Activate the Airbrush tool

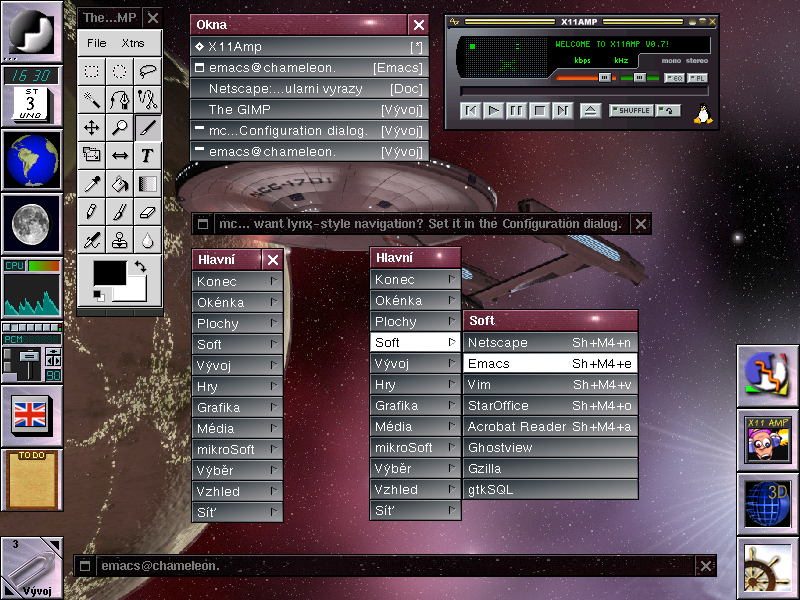coord(92,240)
